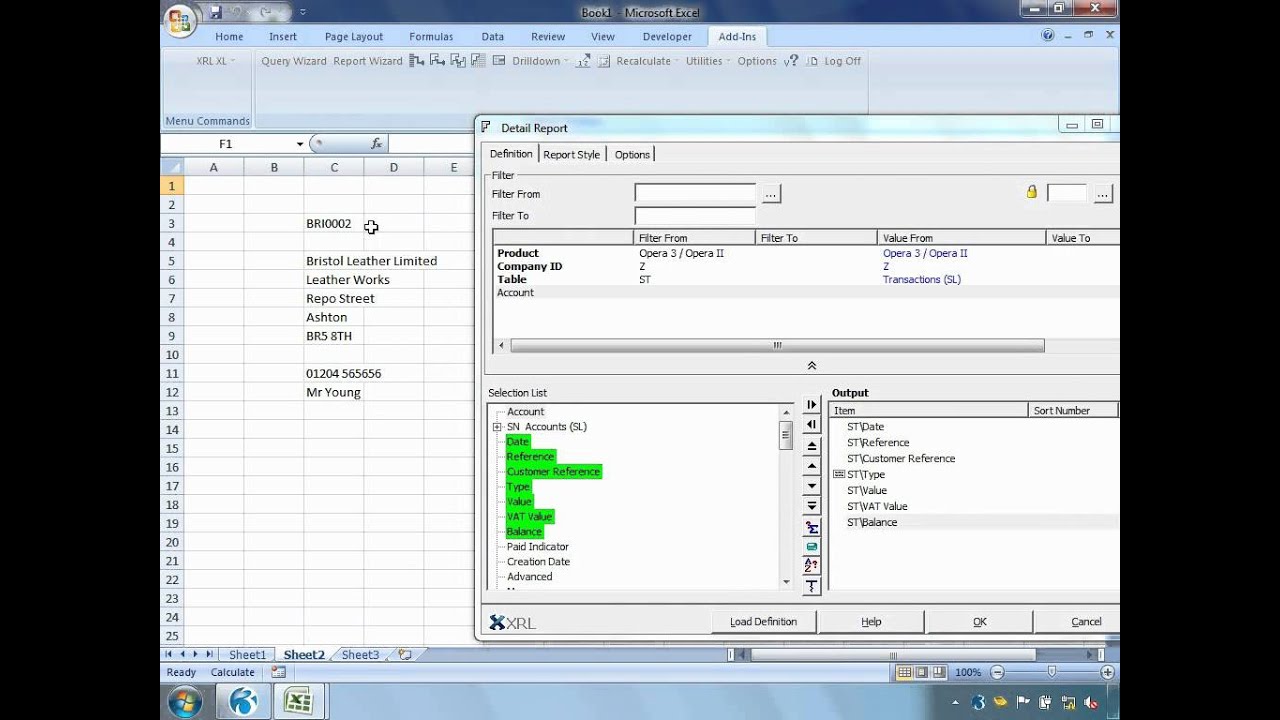The width and height of the screenshot is (1280, 720).
Task: Click Report Wizard in ribbon
Action: 367,61
